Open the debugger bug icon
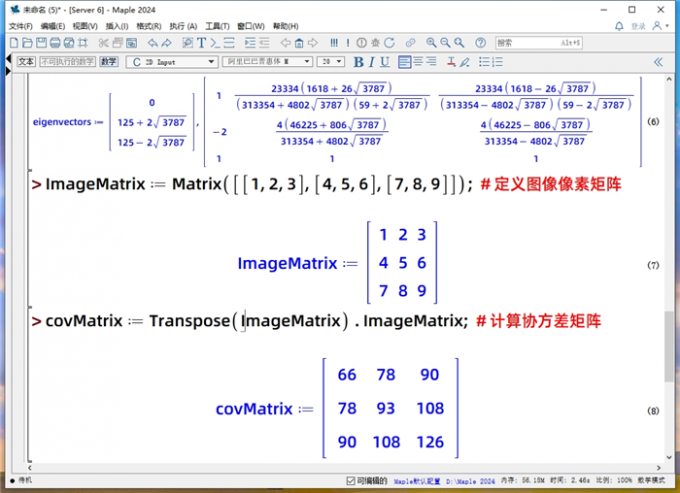Viewport: 680px width, 493px height. 376,42
